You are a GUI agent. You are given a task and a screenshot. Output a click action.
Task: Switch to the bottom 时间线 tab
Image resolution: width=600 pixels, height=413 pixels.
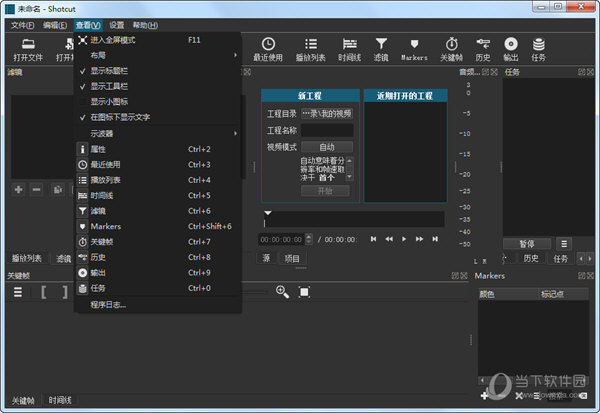point(60,400)
